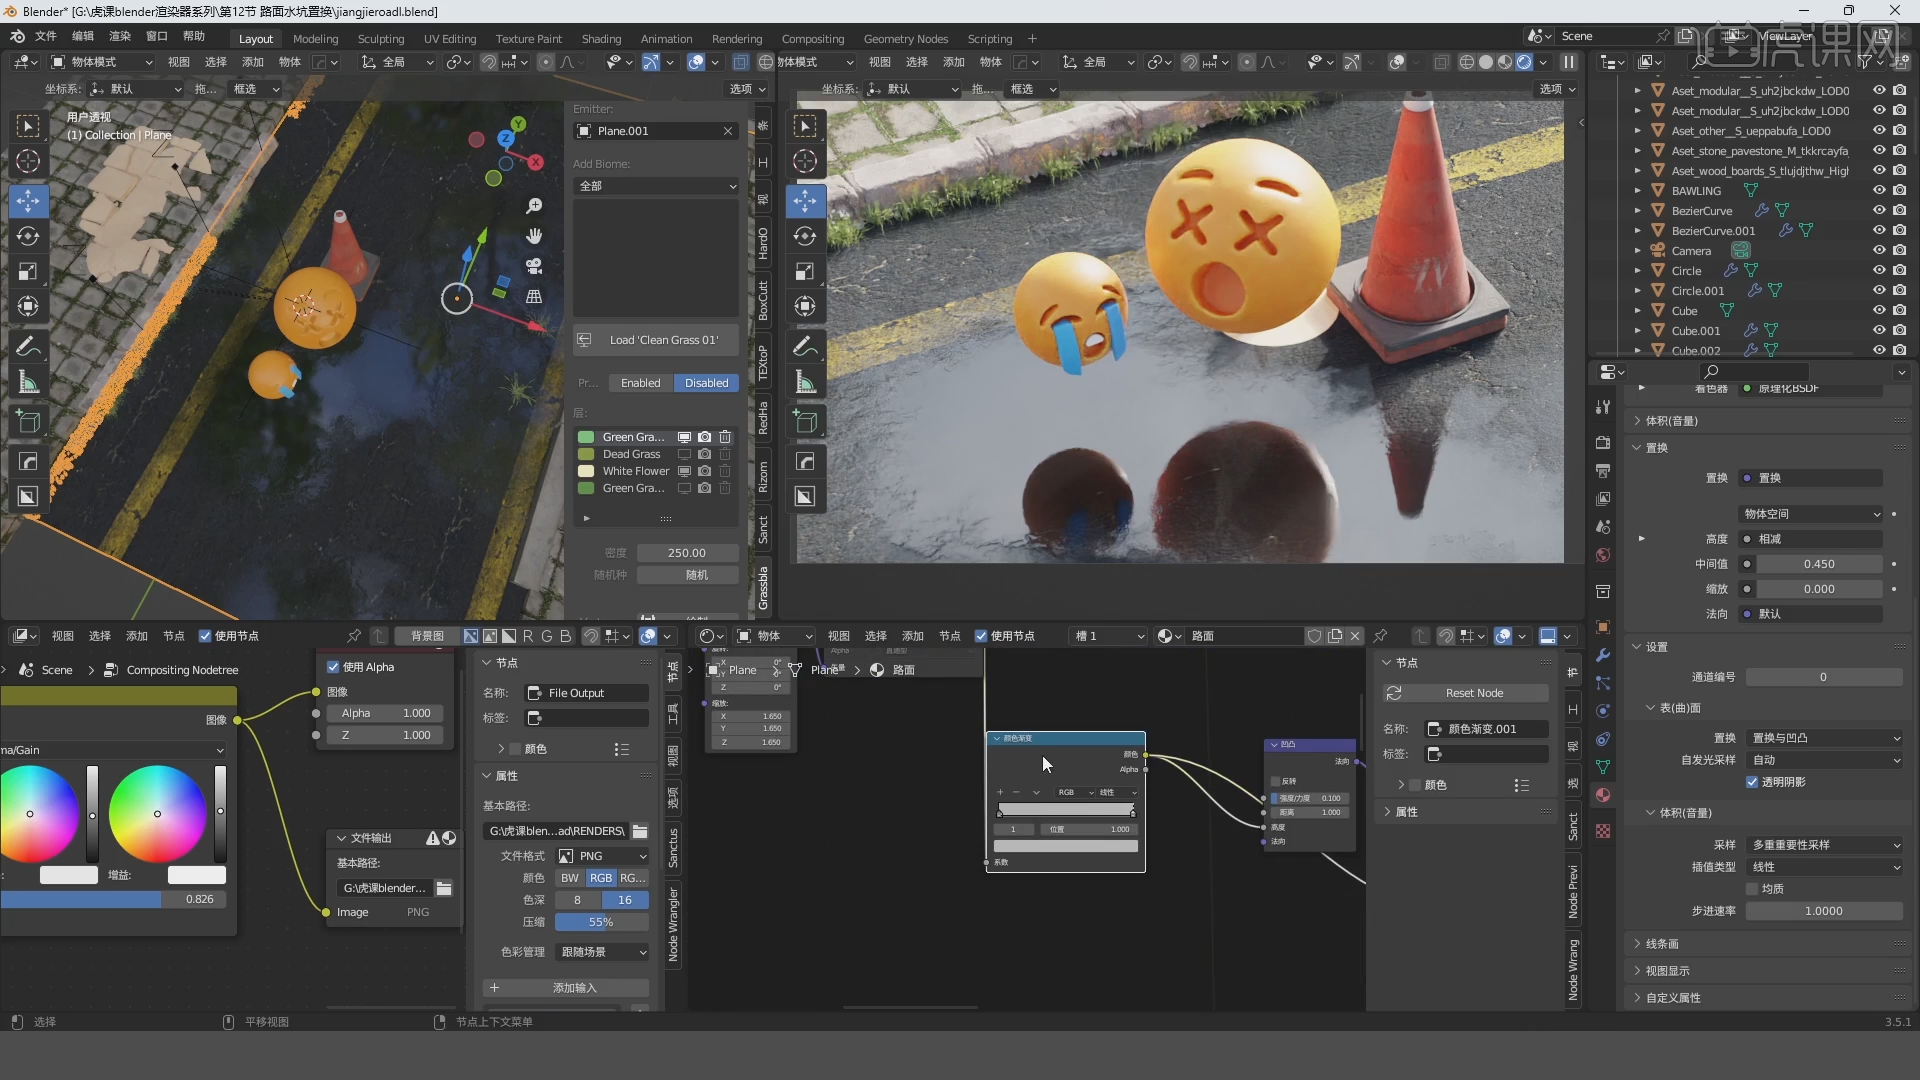Pick the Add Cube tool

28,421
